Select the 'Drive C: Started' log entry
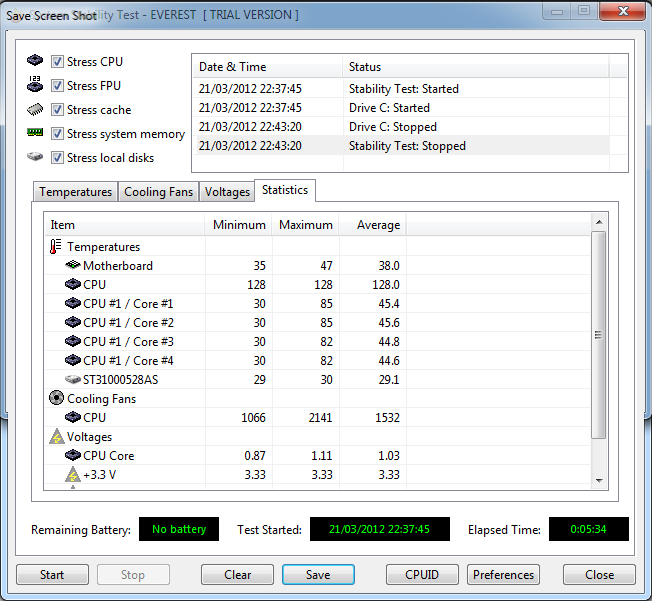 click(402, 108)
